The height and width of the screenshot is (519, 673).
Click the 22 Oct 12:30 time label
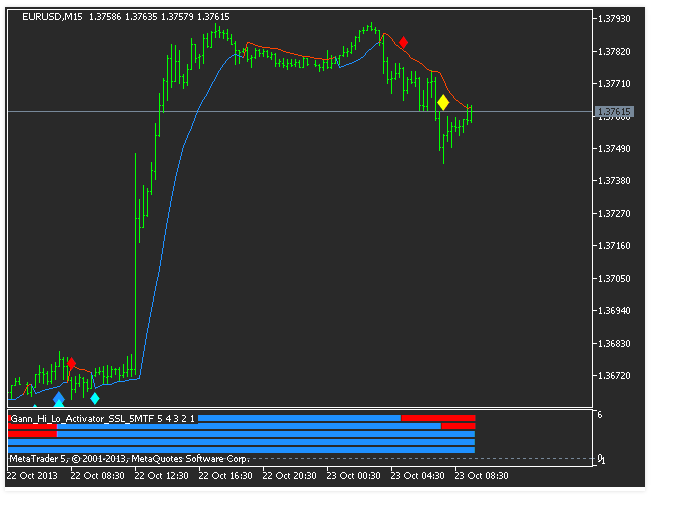point(161,476)
